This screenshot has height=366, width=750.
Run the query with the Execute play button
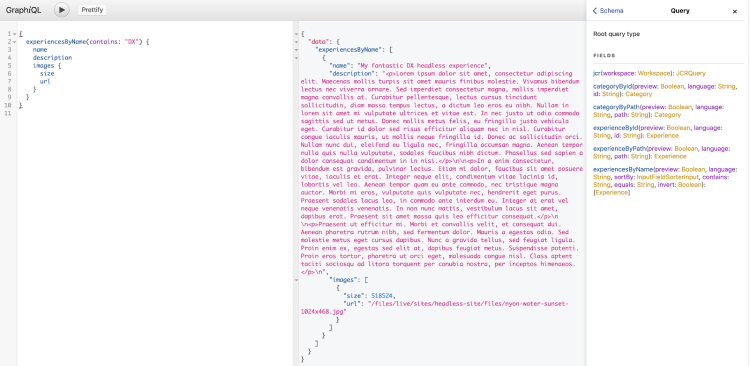point(62,10)
